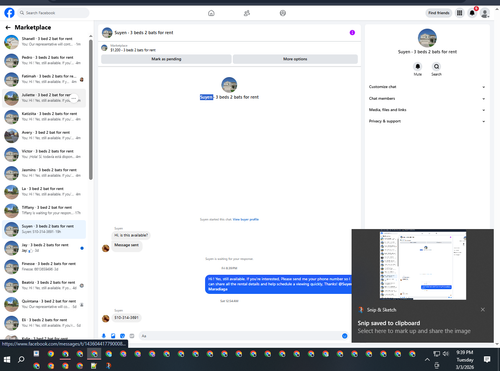Open the account profile avatar menu

tap(485, 13)
